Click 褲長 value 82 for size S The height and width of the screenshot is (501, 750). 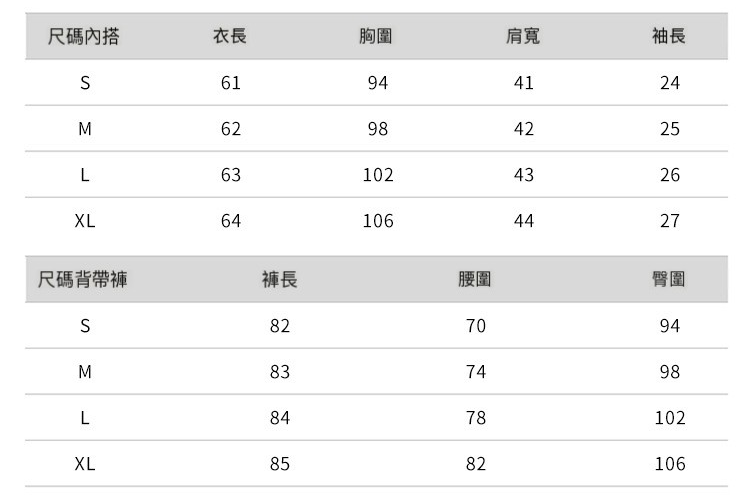coord(280,326)
